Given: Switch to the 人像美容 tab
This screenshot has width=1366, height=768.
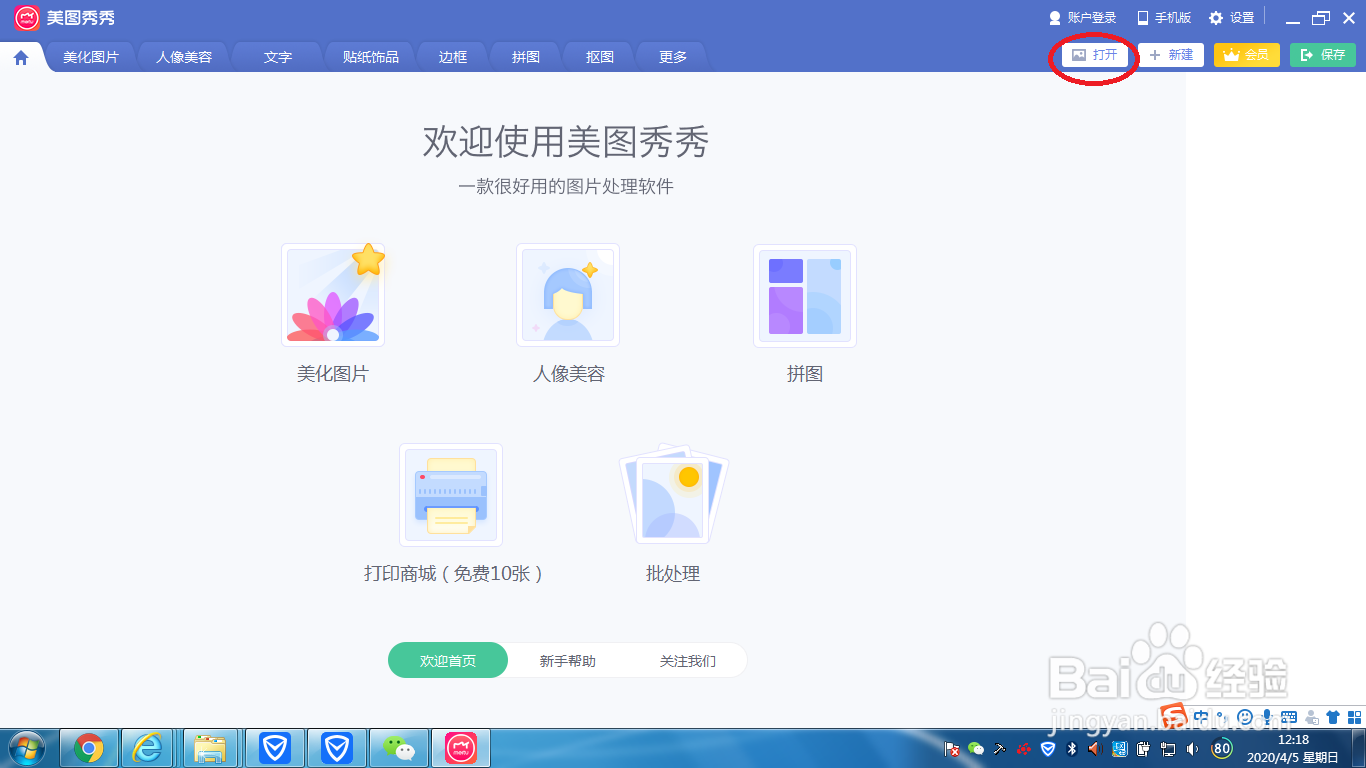Looking at the screenshot, I should 184,57.
